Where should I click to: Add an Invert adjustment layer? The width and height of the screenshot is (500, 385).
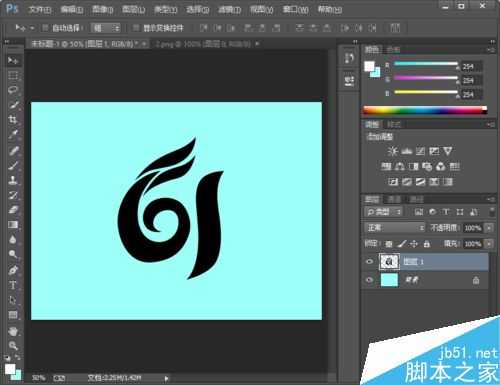pyautogui.click(x=393, y=182)
